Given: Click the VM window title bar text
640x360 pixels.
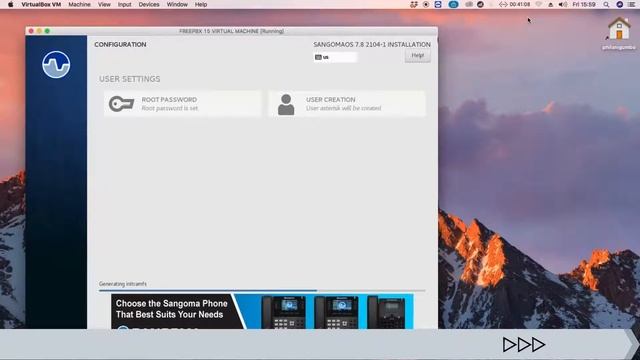Looking at the screenshot, I should [x=231, y=31].
